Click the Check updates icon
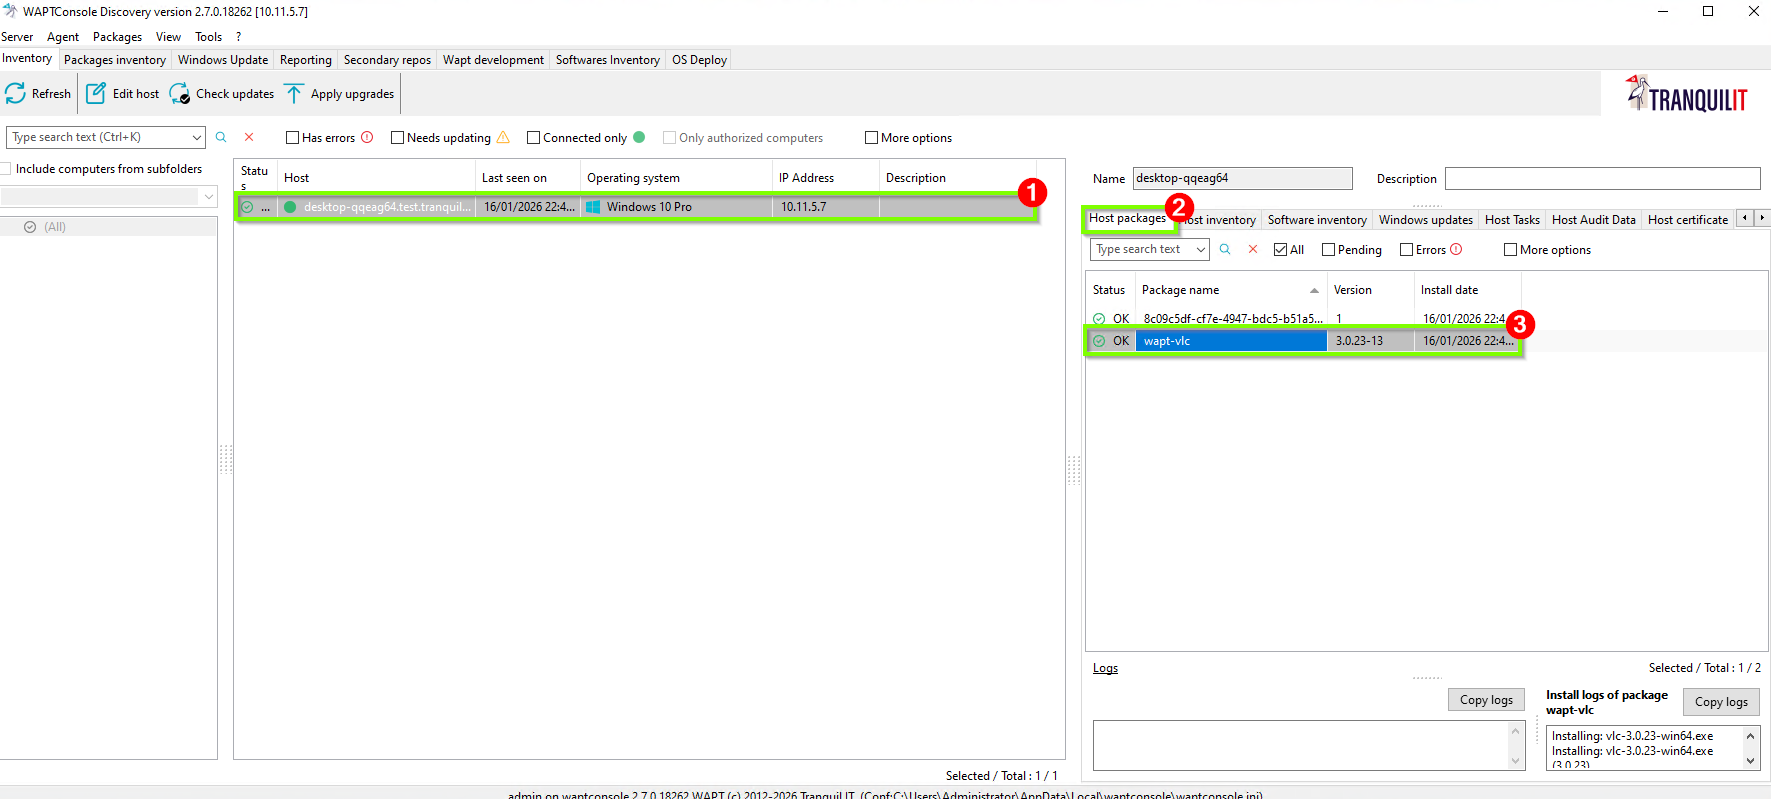The height and width of the screenshot is (799, 1771). (180, 94)
